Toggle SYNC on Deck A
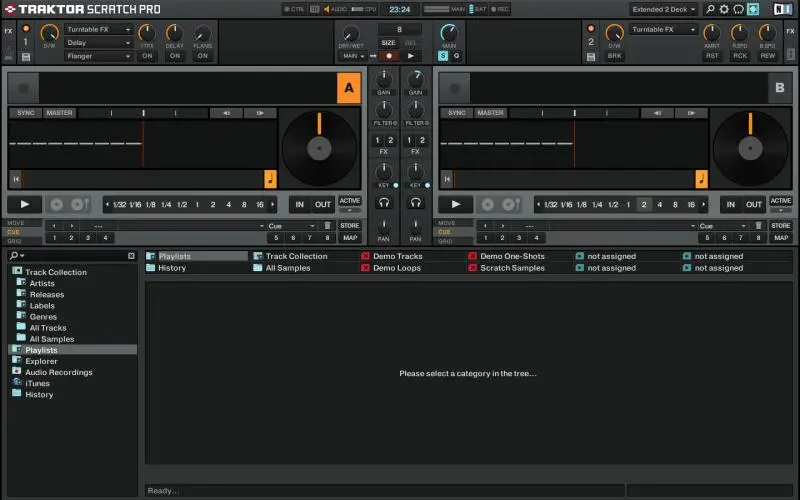This screenshot has width=800, height=500. (26, 113)
